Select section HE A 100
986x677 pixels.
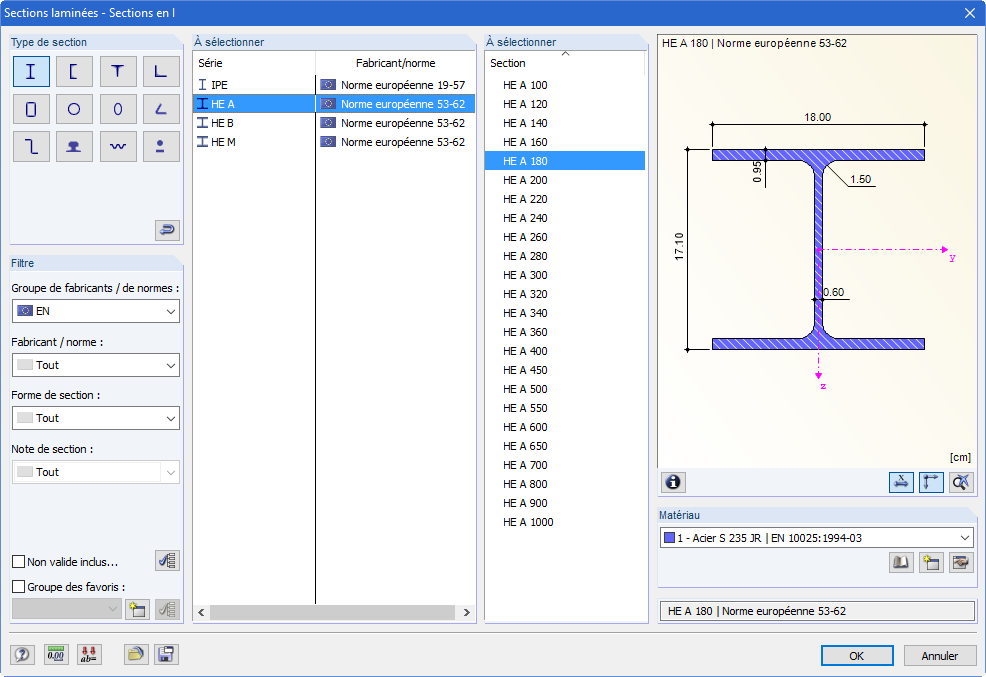tap(565, 85)
